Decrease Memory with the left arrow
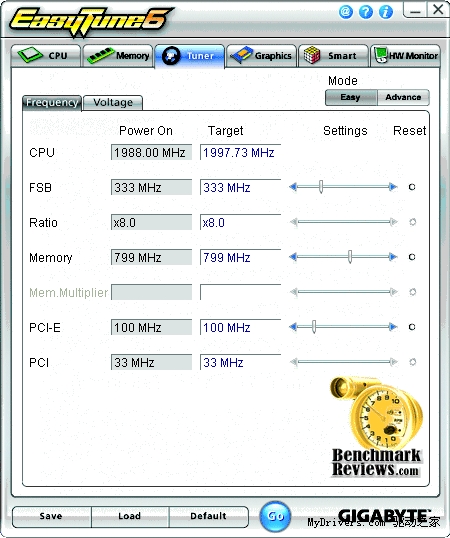The image size is (450, 538). [x=293, y=257]
